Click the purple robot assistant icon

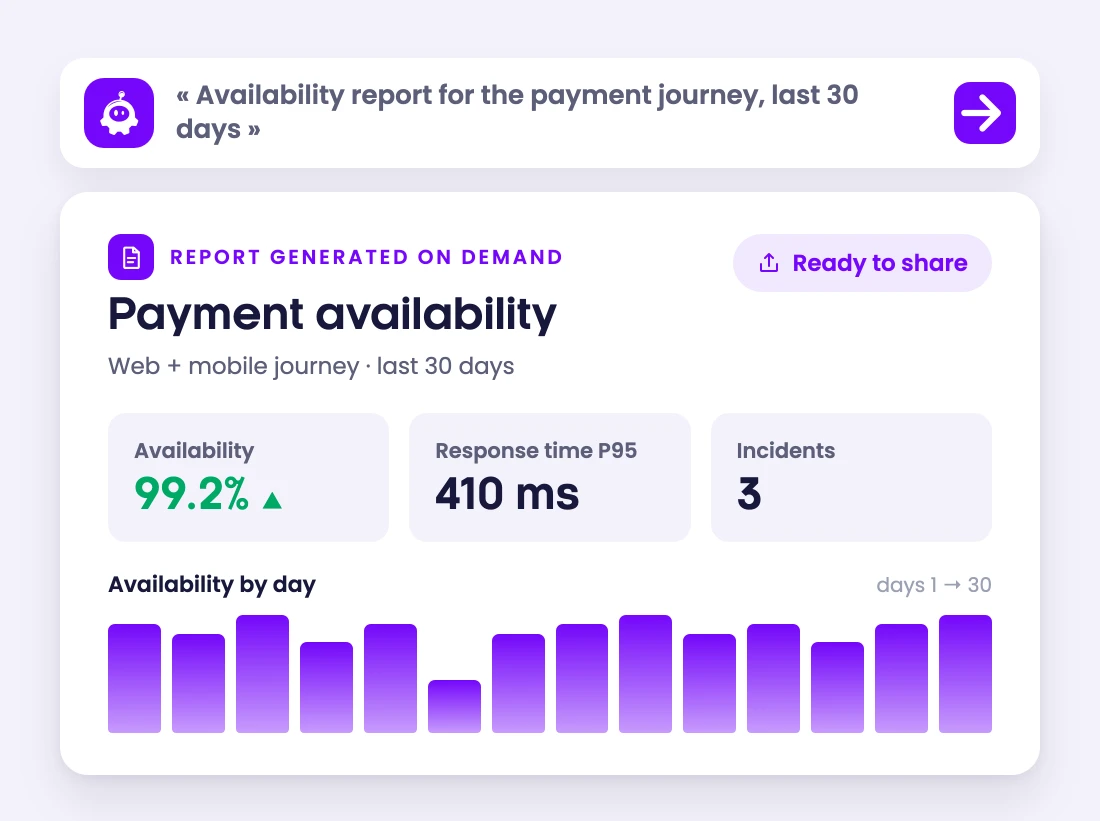(119, 113)
